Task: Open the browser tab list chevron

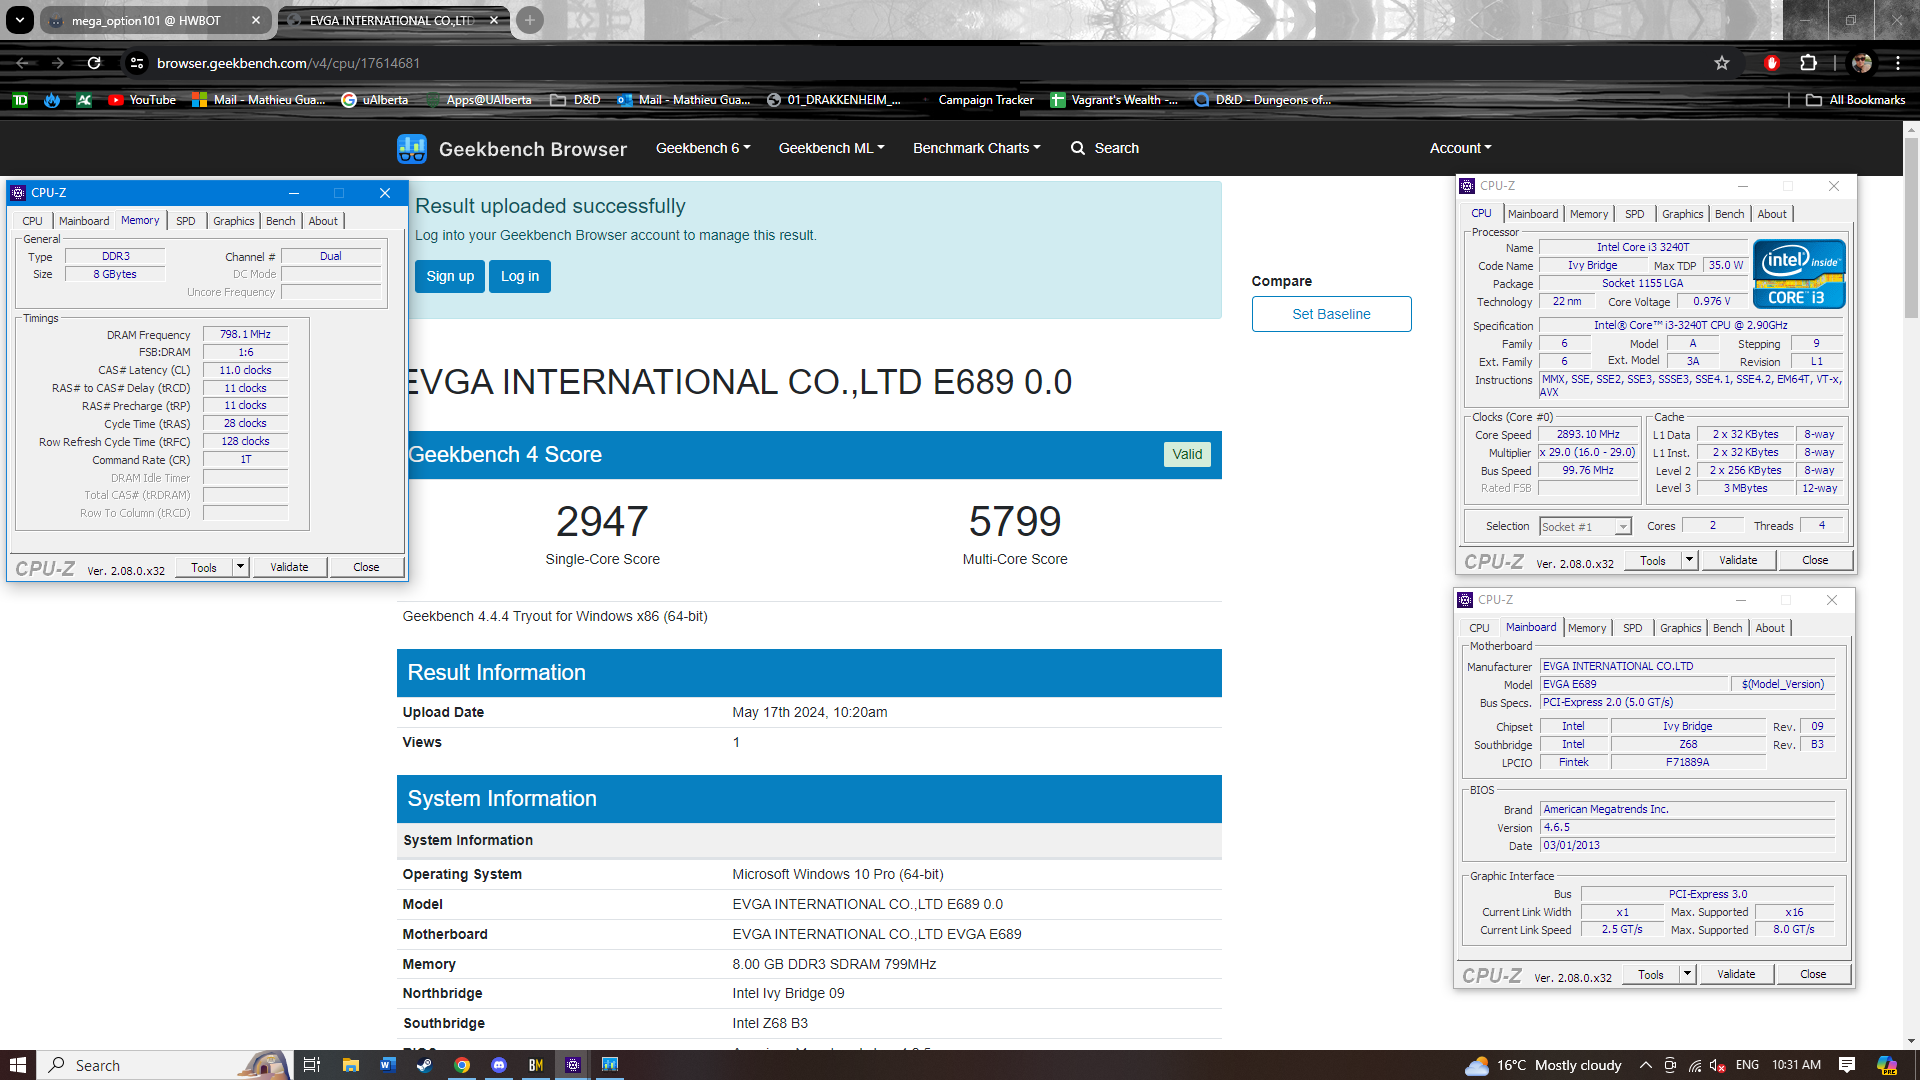Action: [19, 20]
